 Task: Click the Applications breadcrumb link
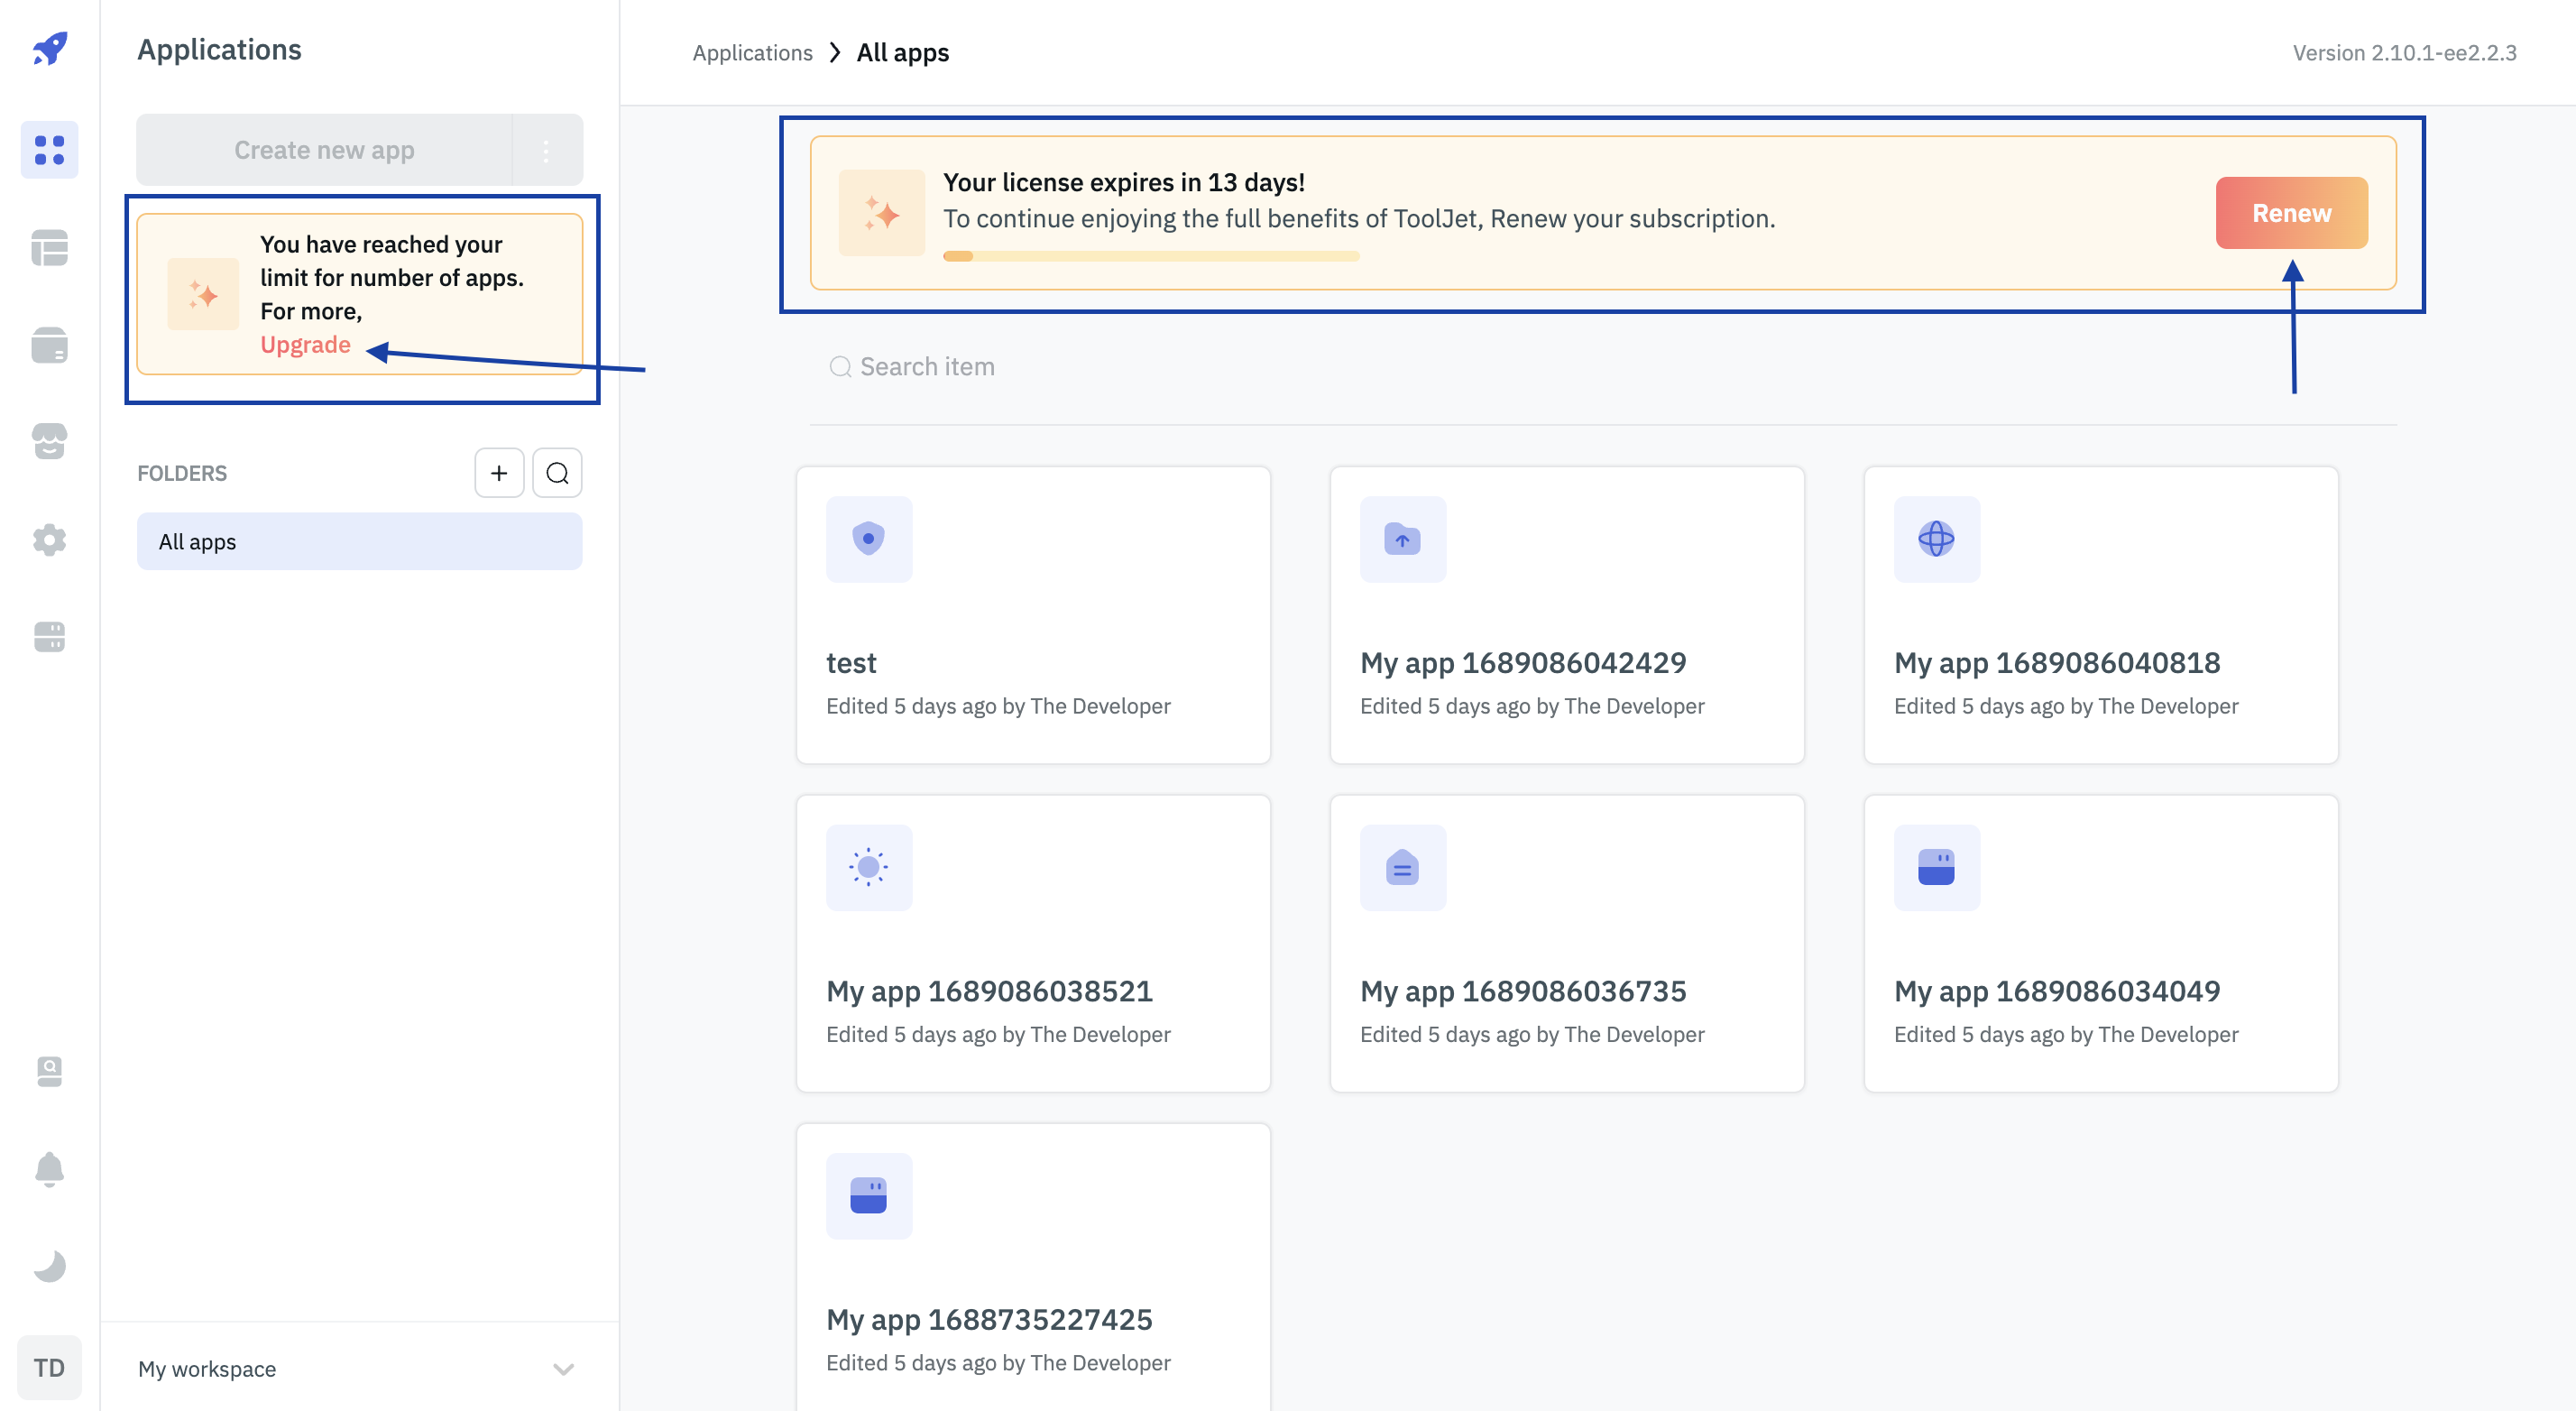tap(752, 53)
